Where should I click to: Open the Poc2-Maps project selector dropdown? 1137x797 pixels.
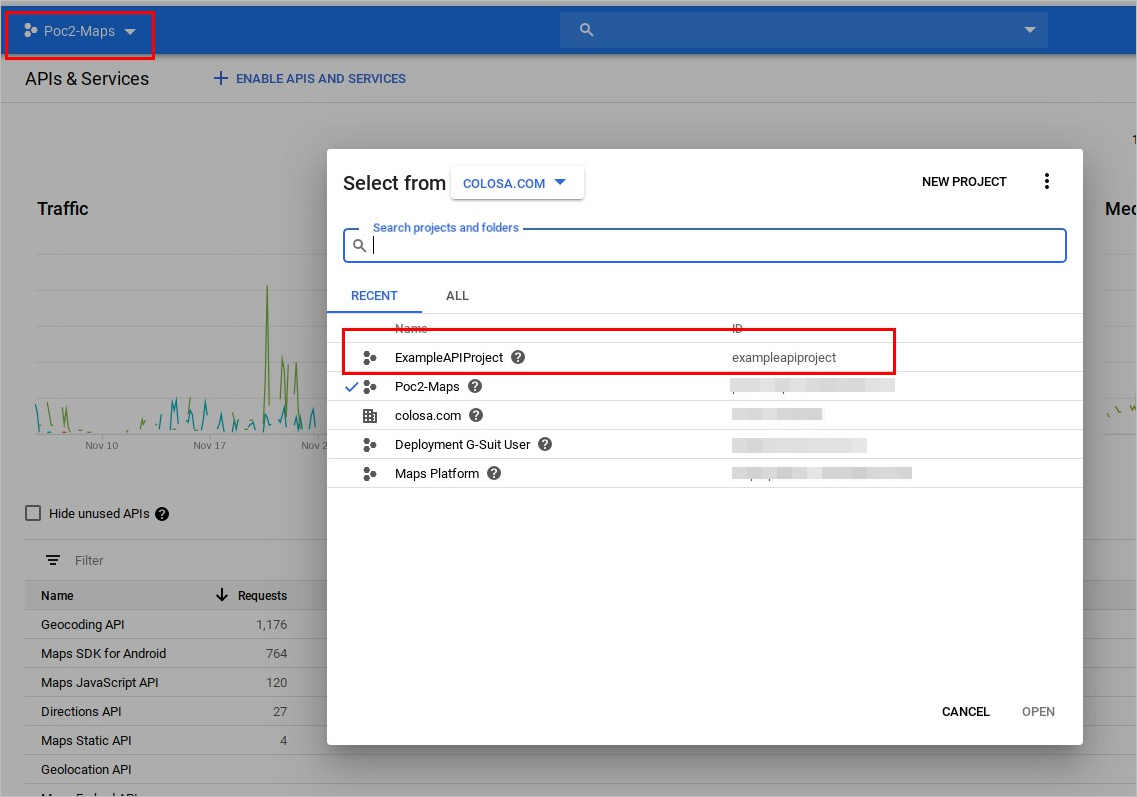(x=81, y=32)
